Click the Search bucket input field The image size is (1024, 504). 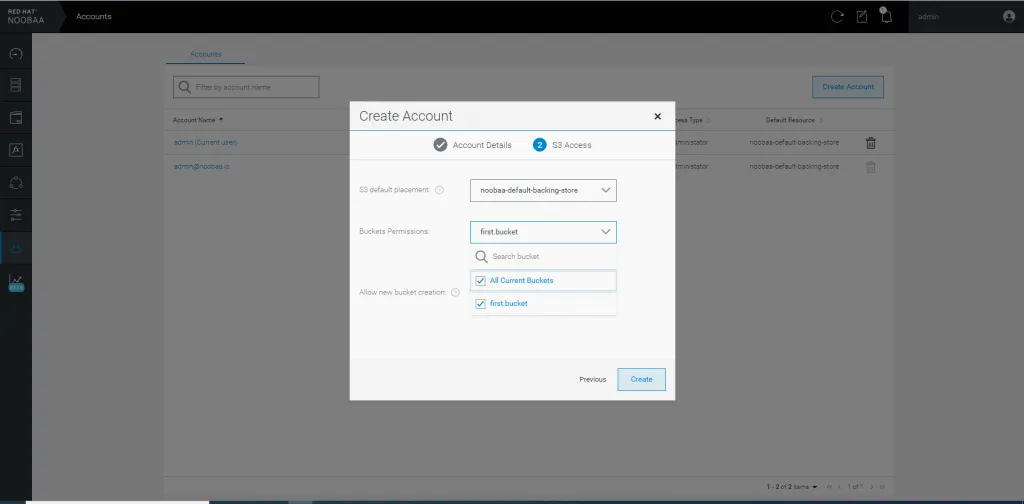pos(550,257)
